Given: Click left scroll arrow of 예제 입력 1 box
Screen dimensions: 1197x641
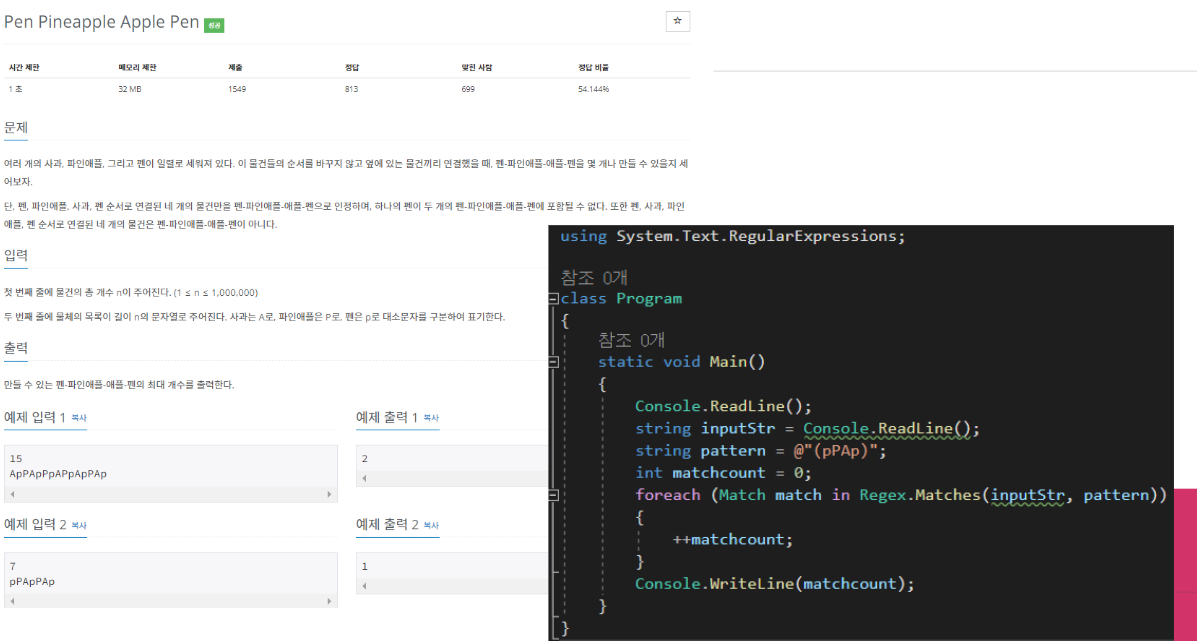Looking at the screenshot, I should 11,494.
